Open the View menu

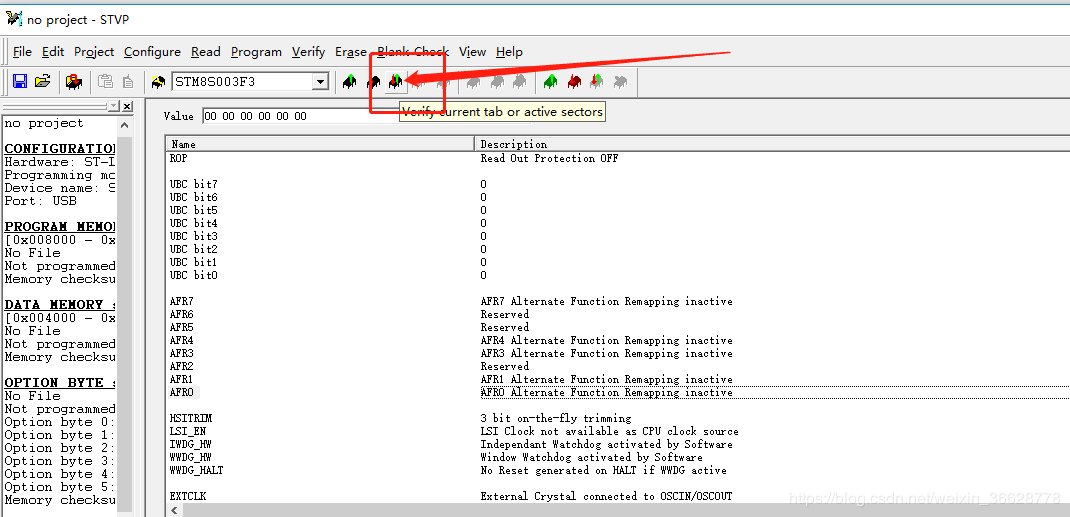click(472, 52)
